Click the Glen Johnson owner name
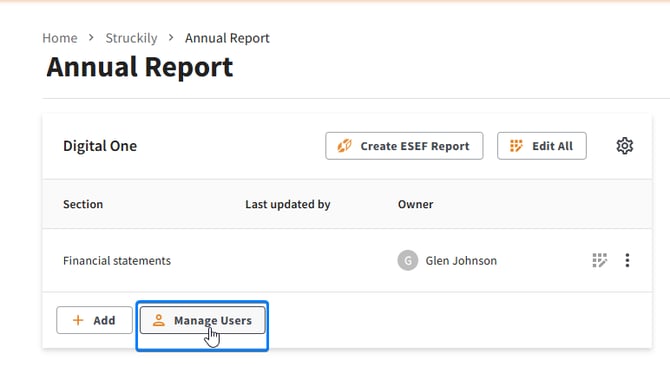 [x=461, y=260]
